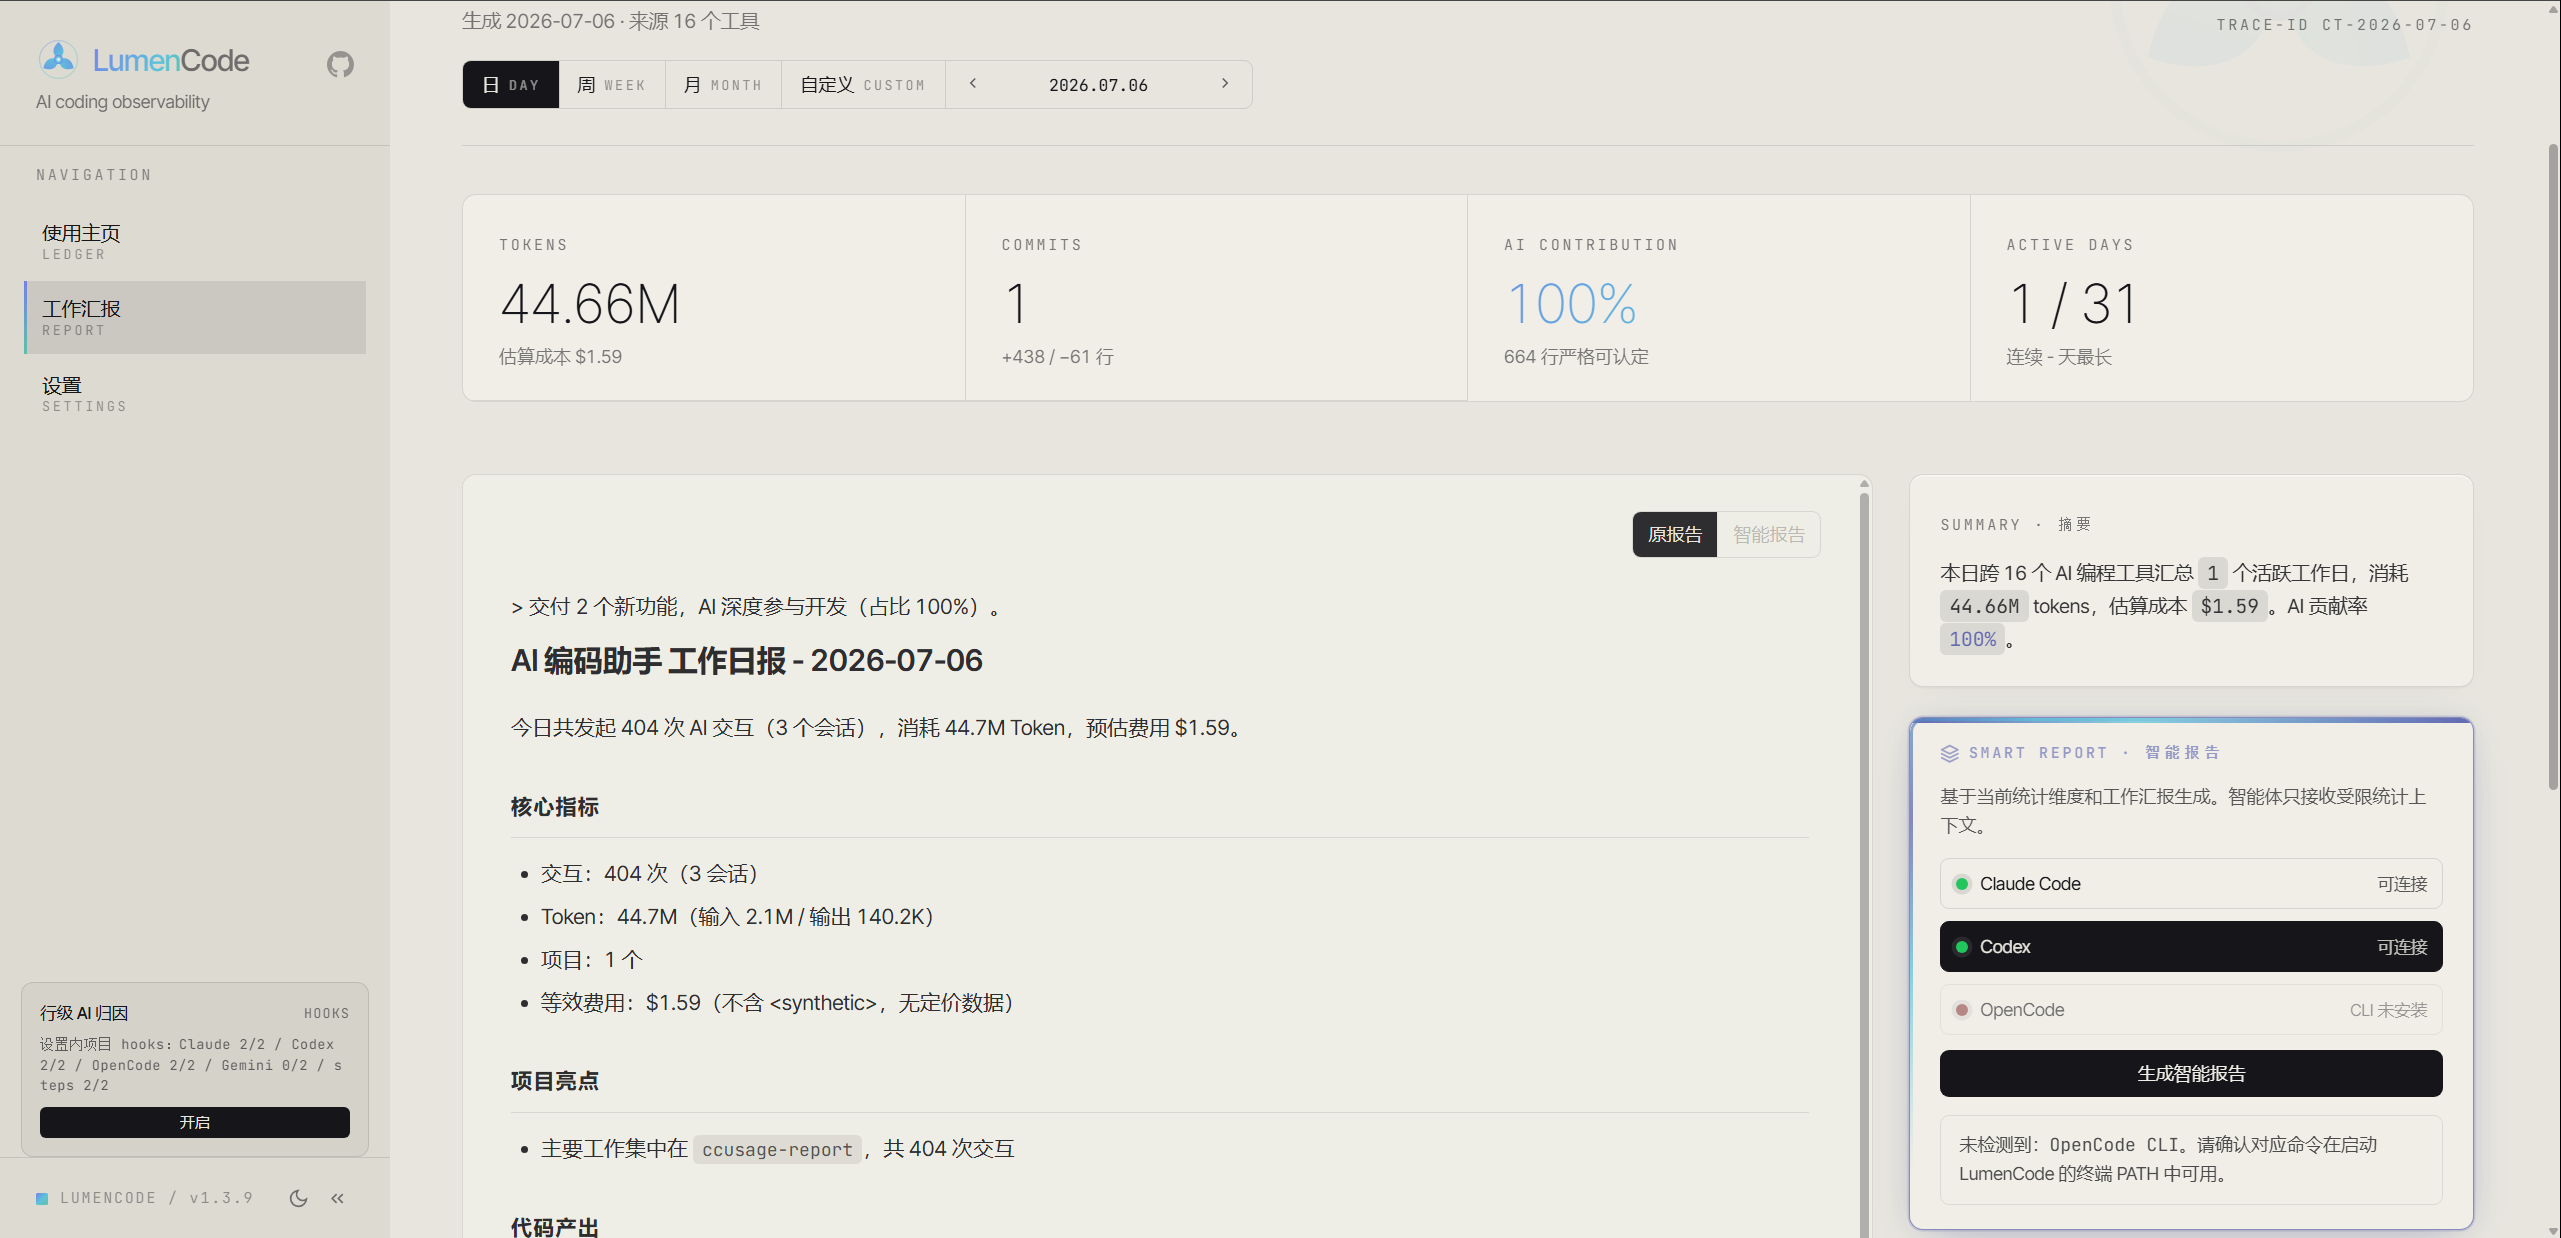Click the date field 2026.07.06
Screen dimensions: 2561x1238
(x=1098, y=85)
